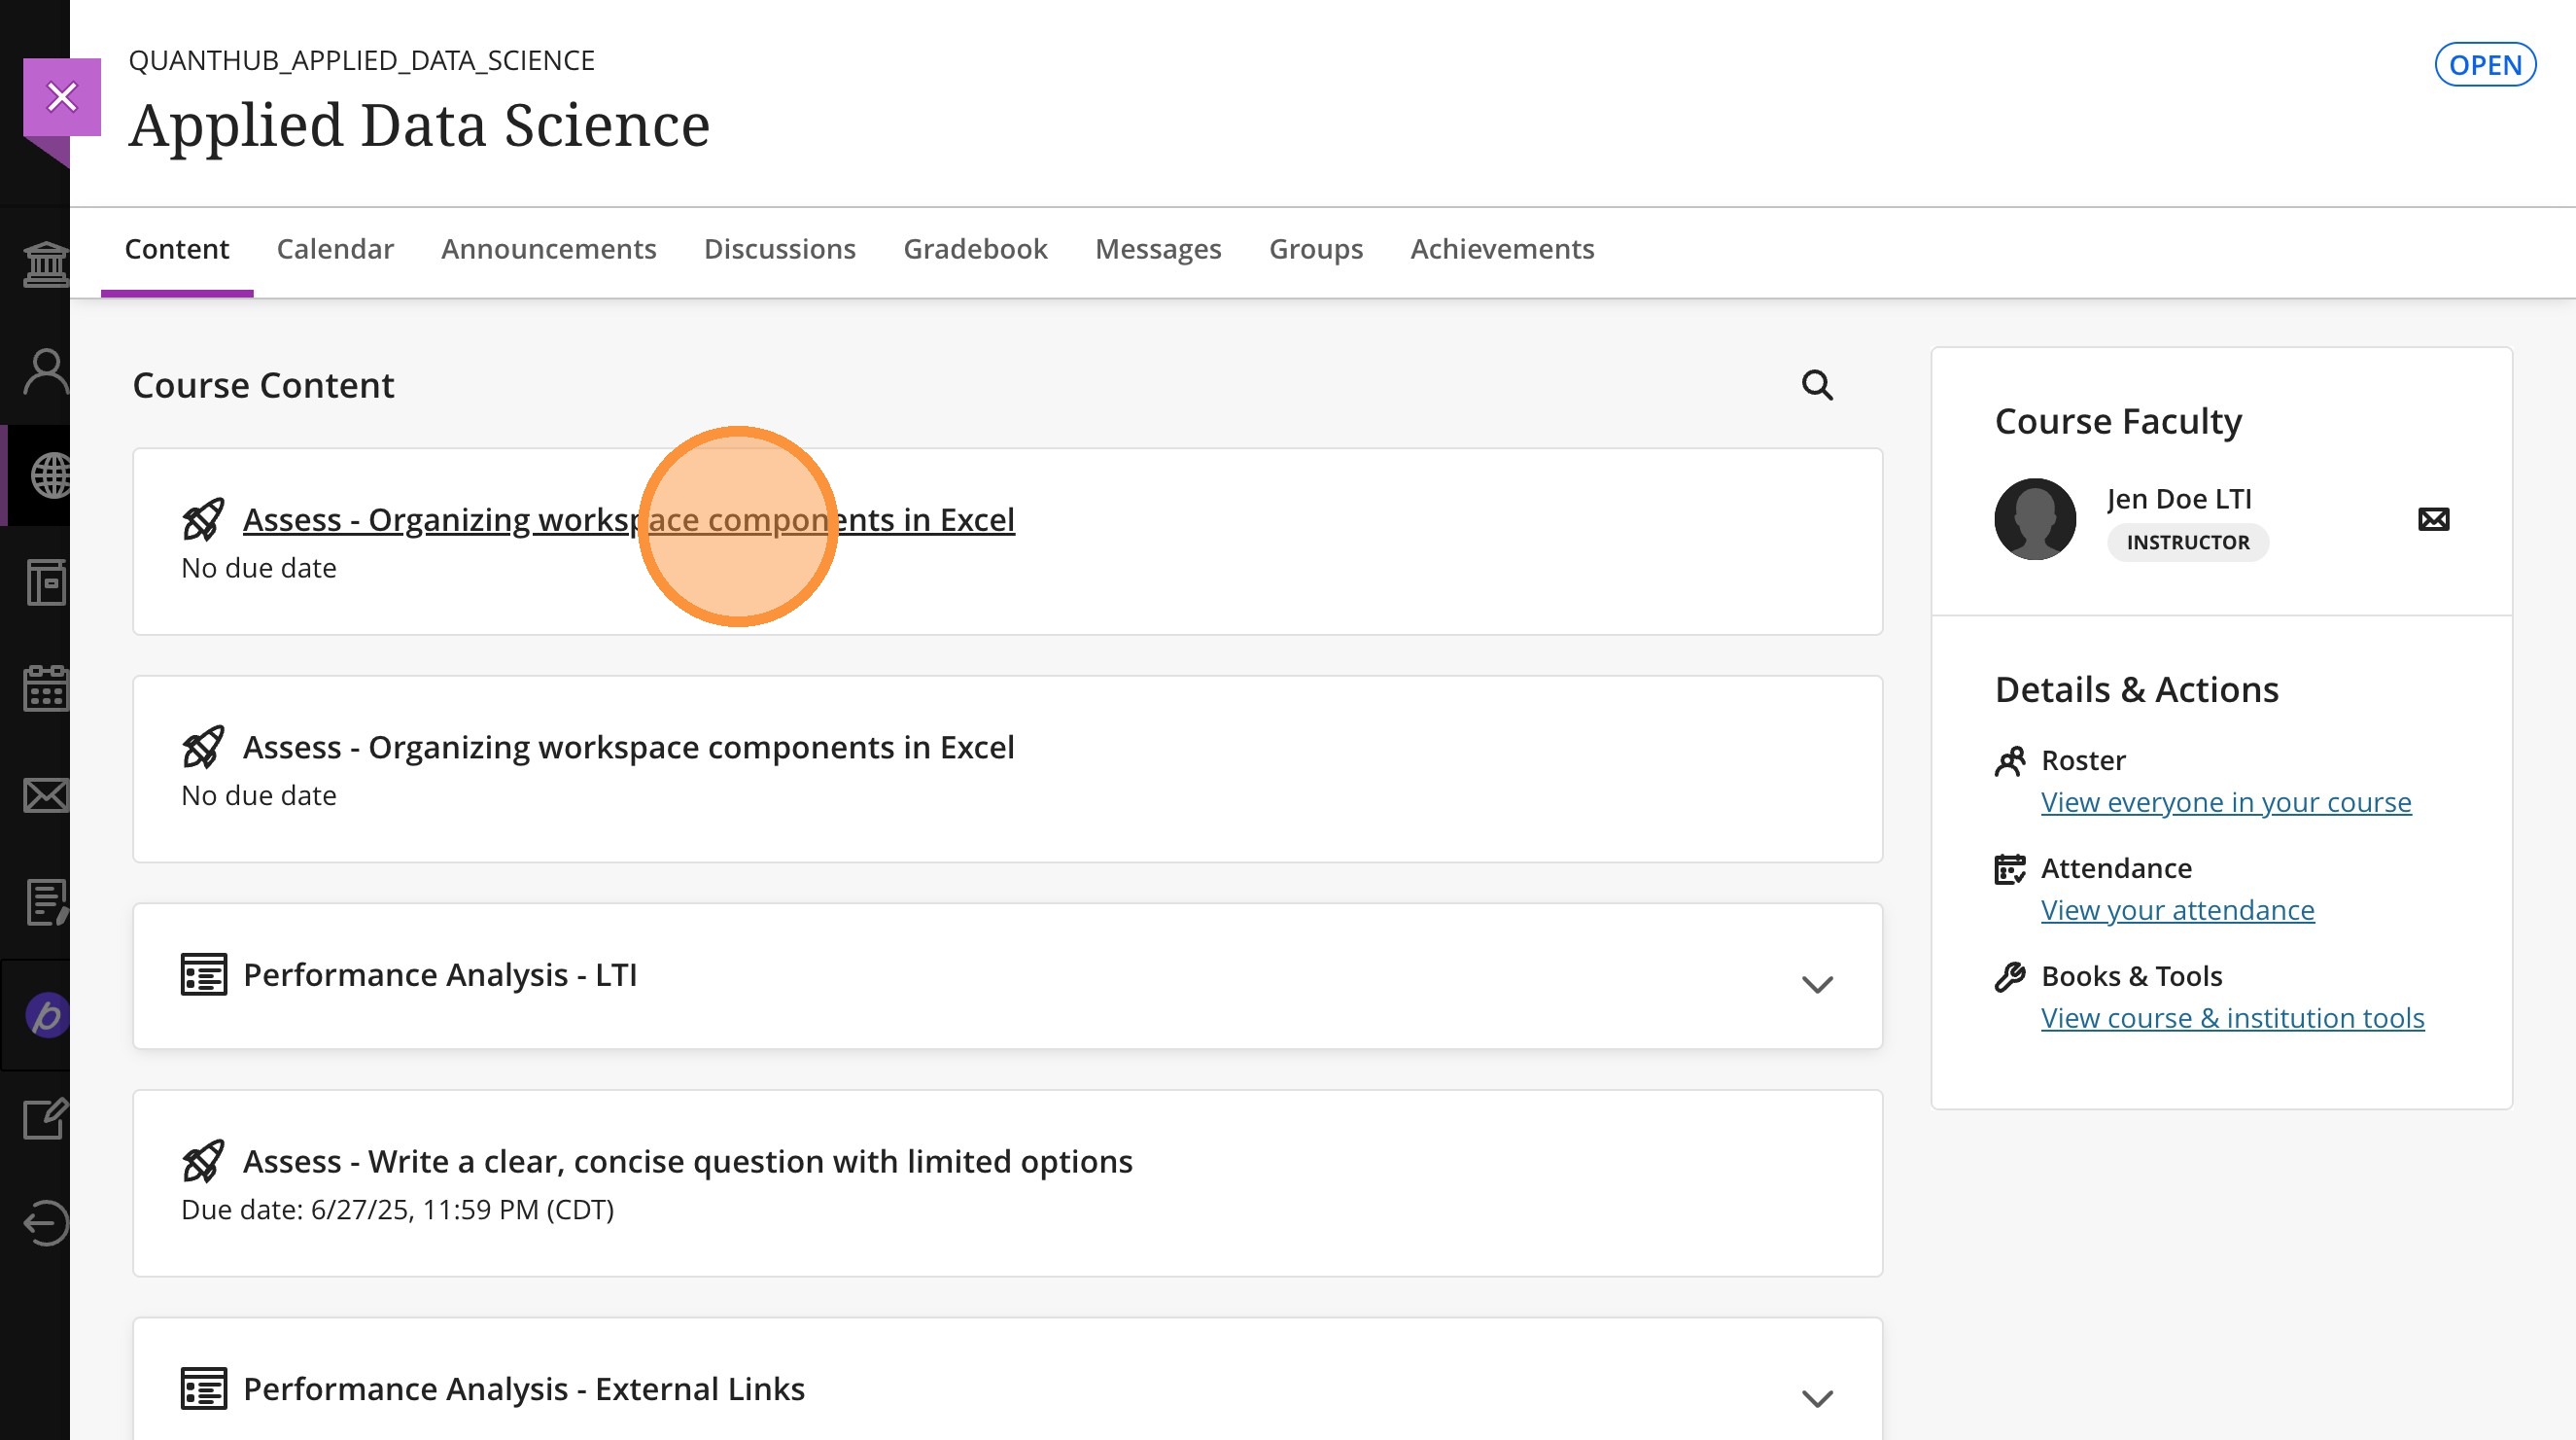
Task: Open the sidebar messages envelope icon
Action: (46, 796)
